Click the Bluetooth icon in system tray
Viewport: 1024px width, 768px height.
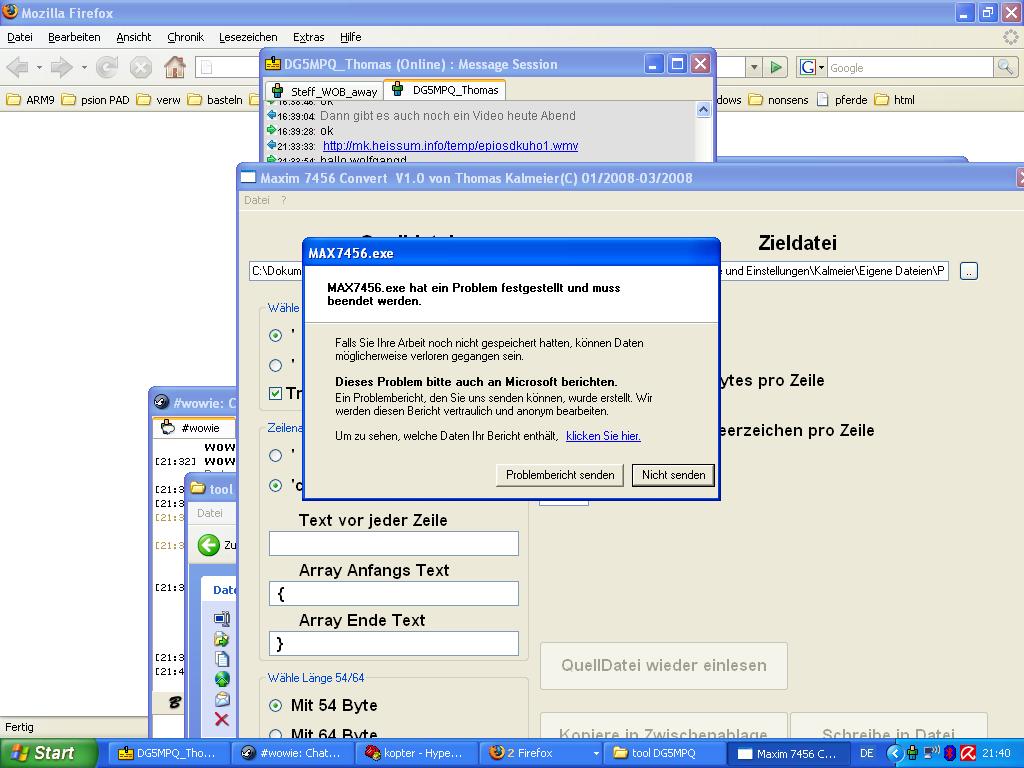point(951,753)
